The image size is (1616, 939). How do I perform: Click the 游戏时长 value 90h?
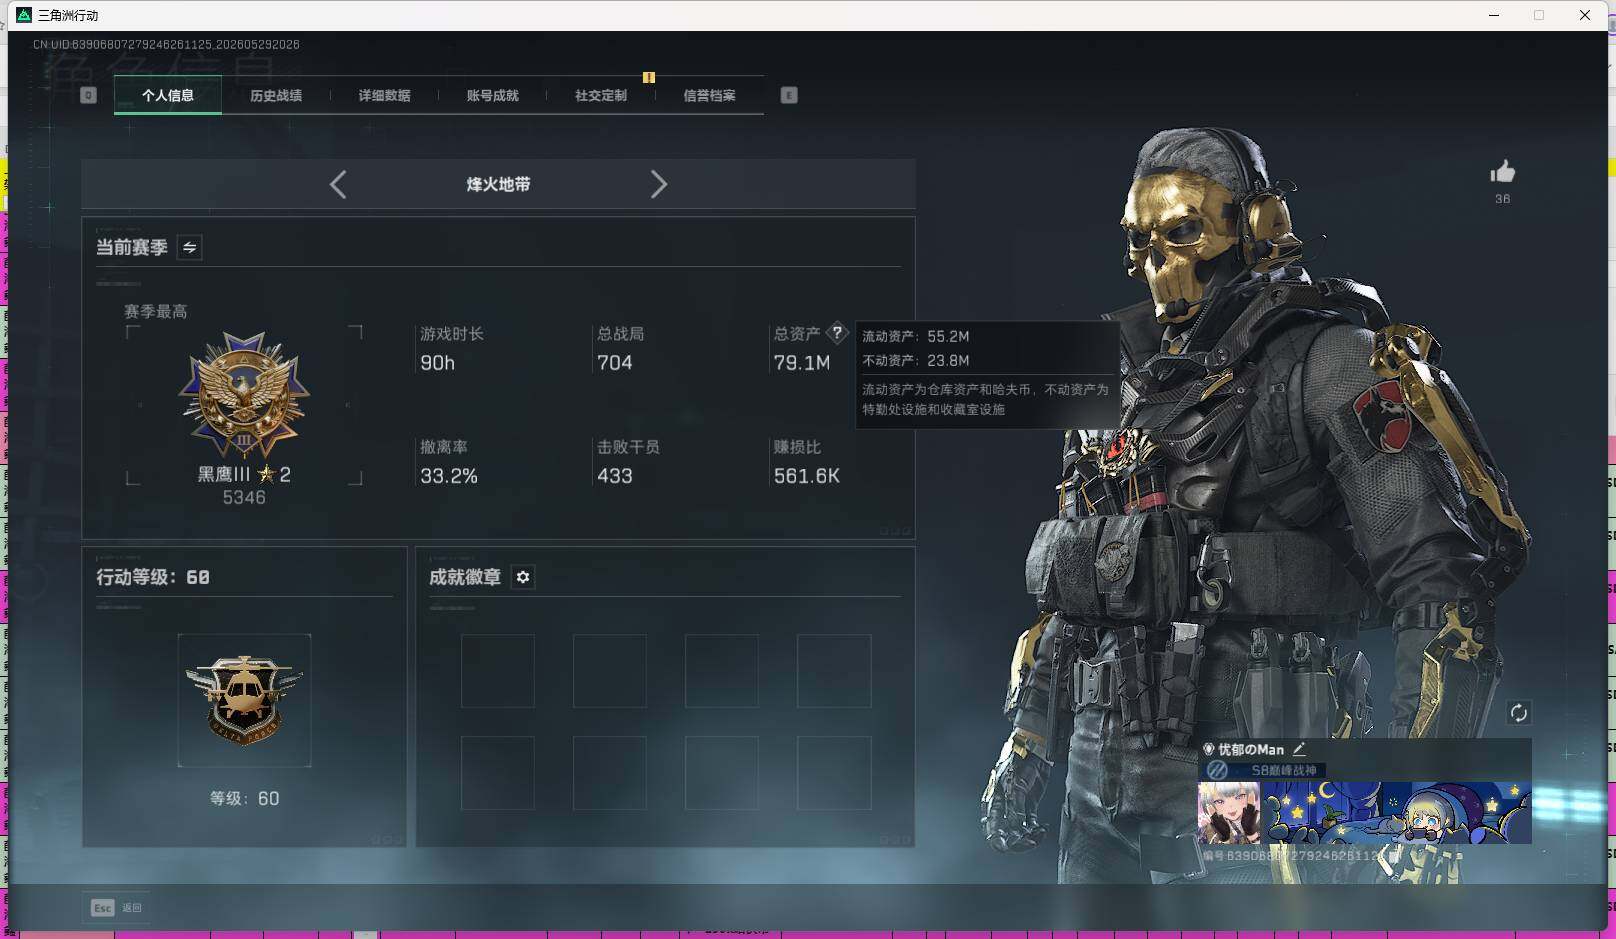point(437,363)
